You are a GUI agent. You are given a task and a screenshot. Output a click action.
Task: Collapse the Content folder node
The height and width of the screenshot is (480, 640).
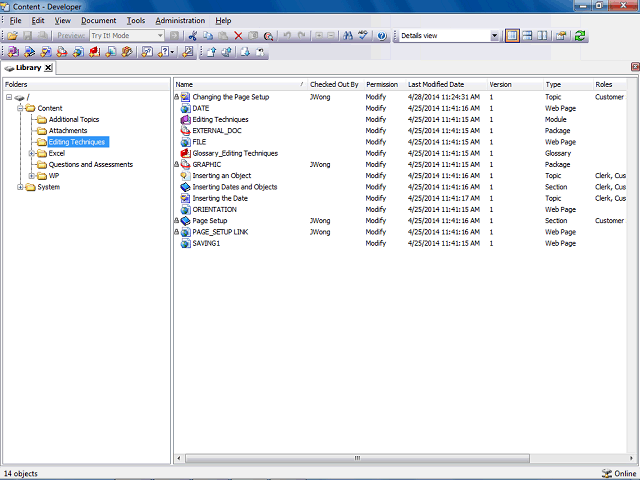pyautogui.click(x=20, y=108)
